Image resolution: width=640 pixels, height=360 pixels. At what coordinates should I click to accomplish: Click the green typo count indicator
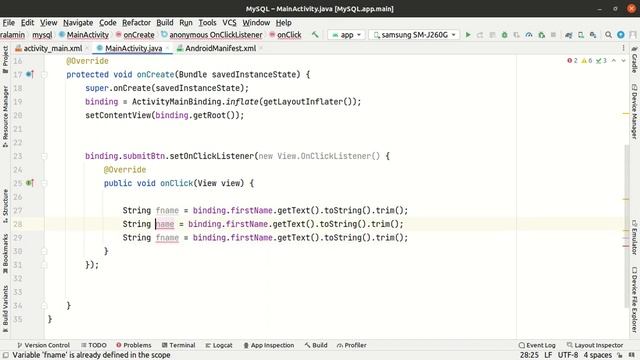pos(601,60)
